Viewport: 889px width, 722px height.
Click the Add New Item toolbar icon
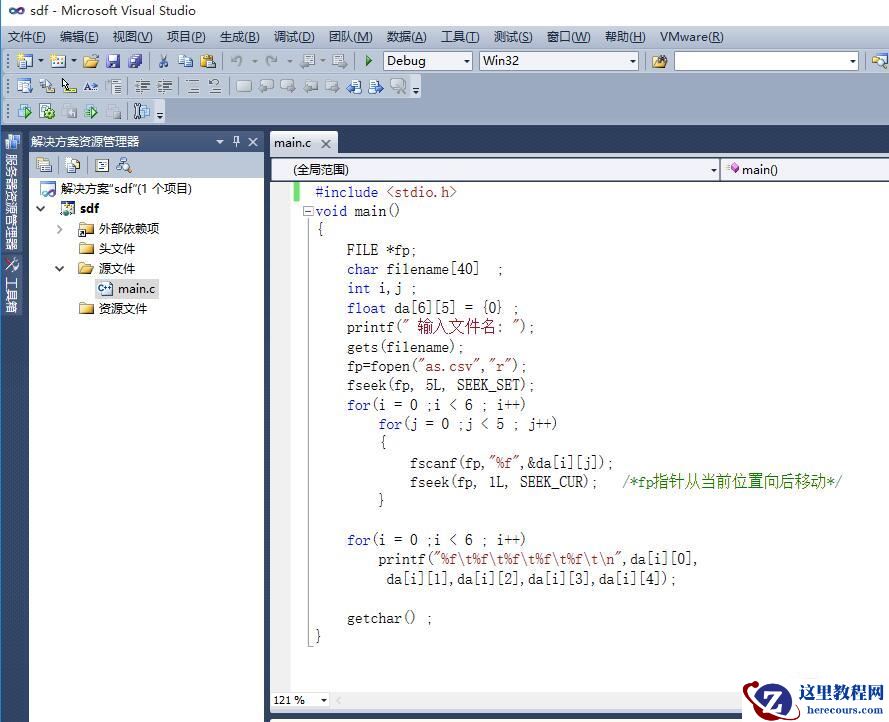coord(57,61)
